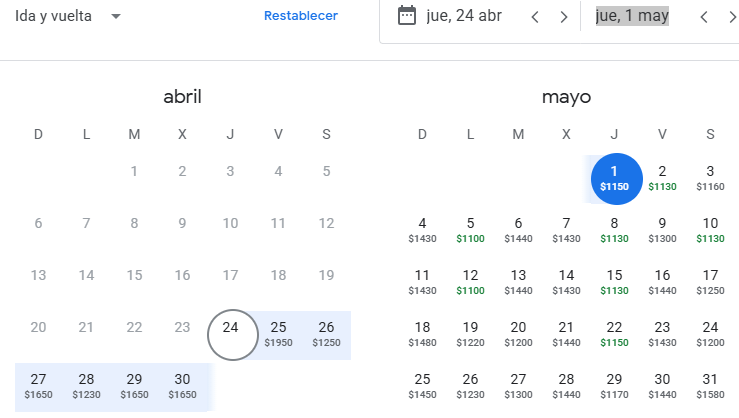This screenshot has width=739, height=418.
Task: Select May 22 with $1150 fare
Action: click(614, 333)
